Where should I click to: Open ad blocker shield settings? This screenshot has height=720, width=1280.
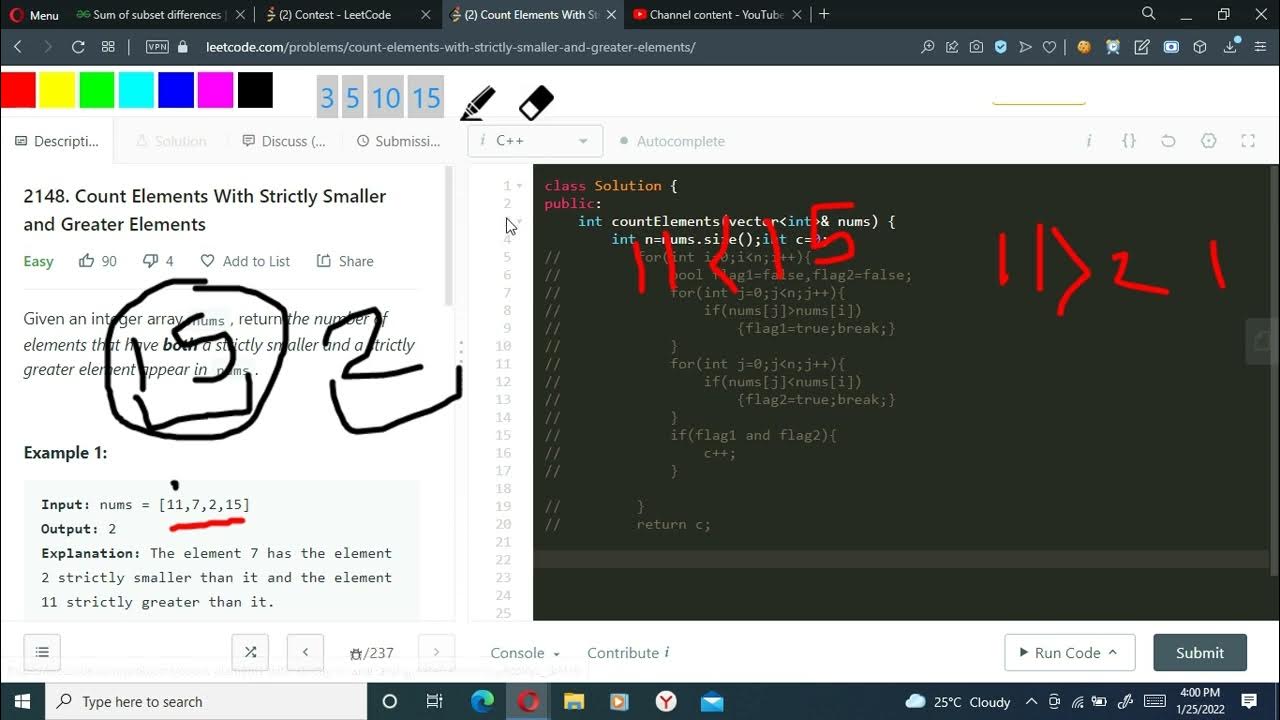click(x=1000, y=47)
